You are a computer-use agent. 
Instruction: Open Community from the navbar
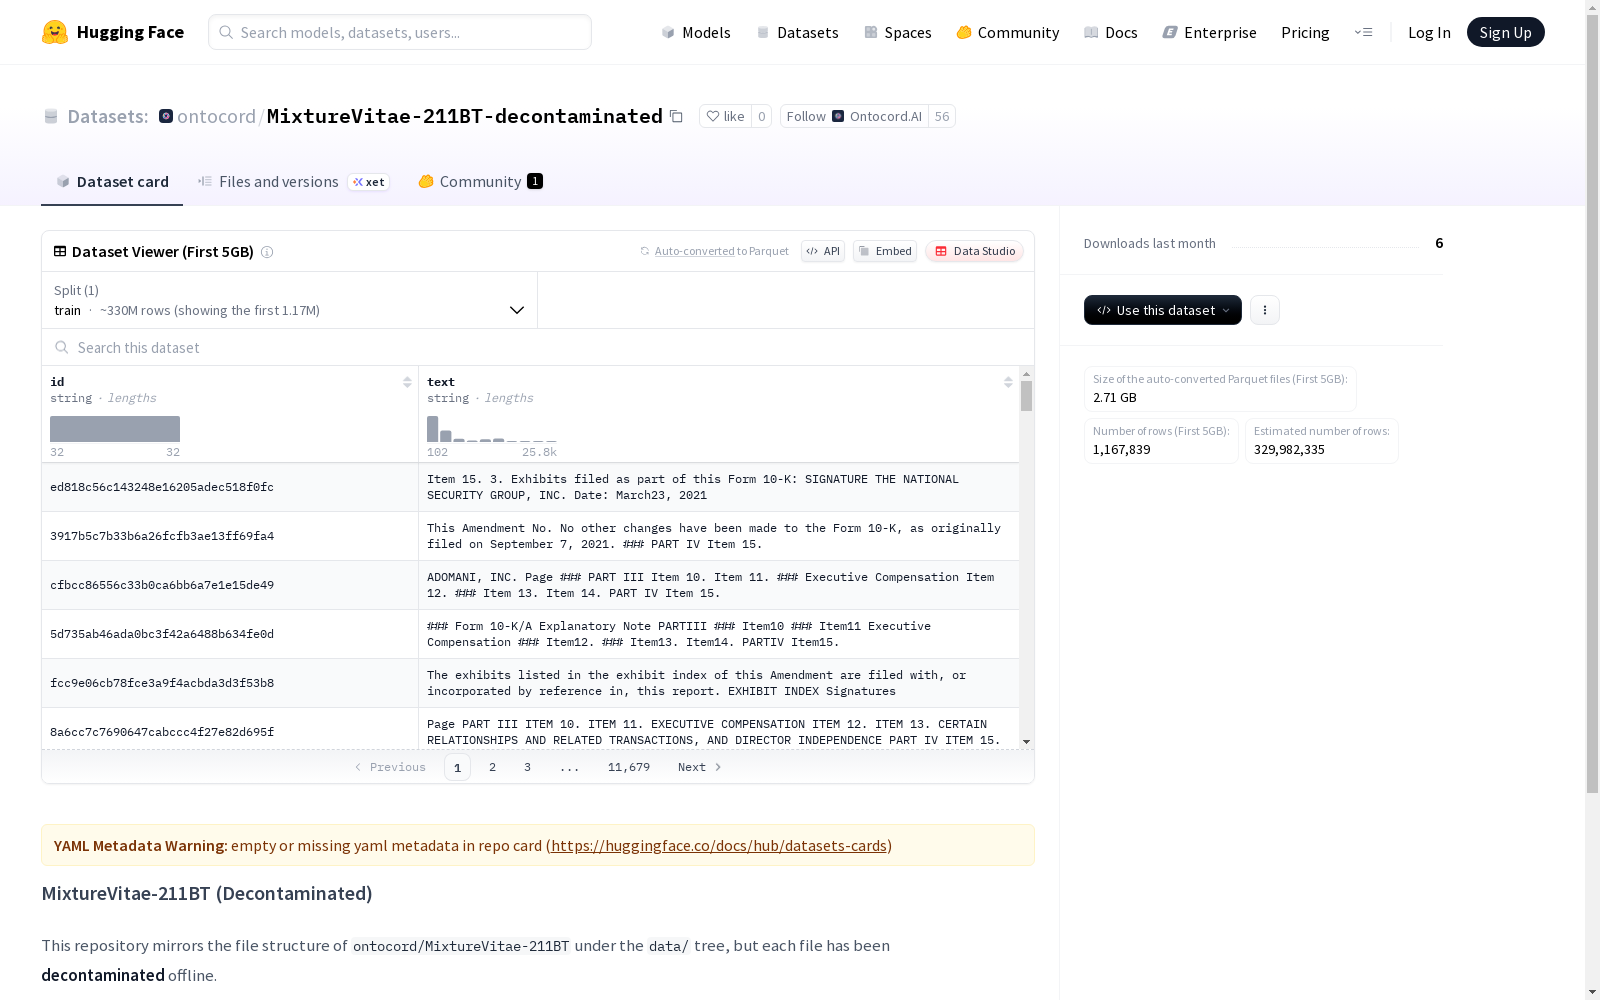(1007, 32)
